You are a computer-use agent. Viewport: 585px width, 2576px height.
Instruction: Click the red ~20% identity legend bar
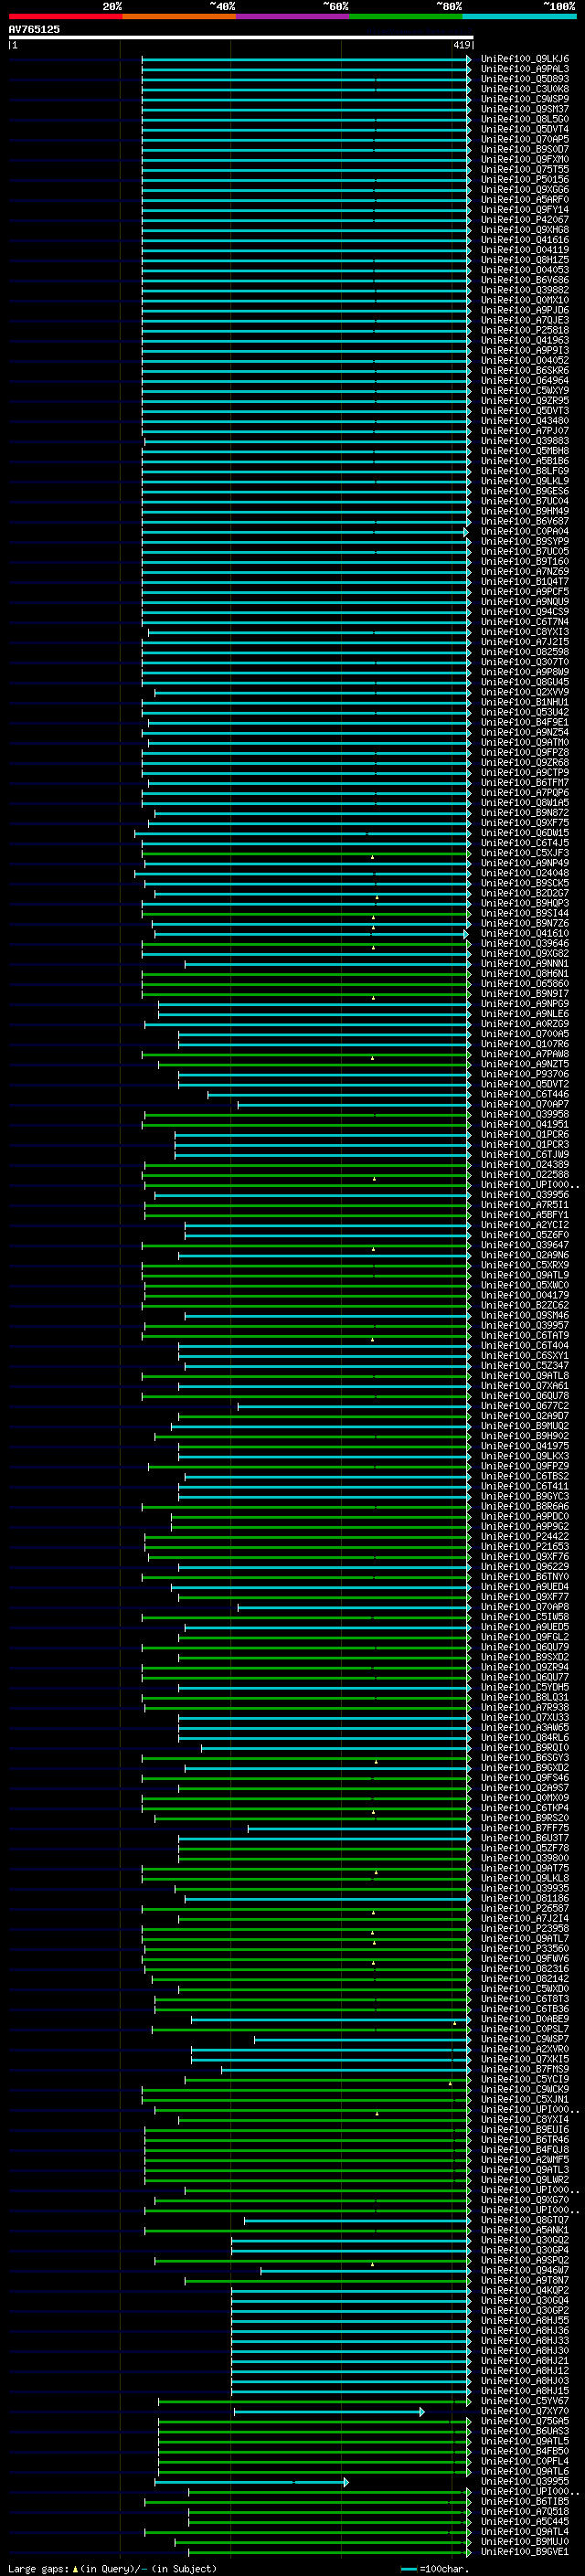click(x=65, y=16)
